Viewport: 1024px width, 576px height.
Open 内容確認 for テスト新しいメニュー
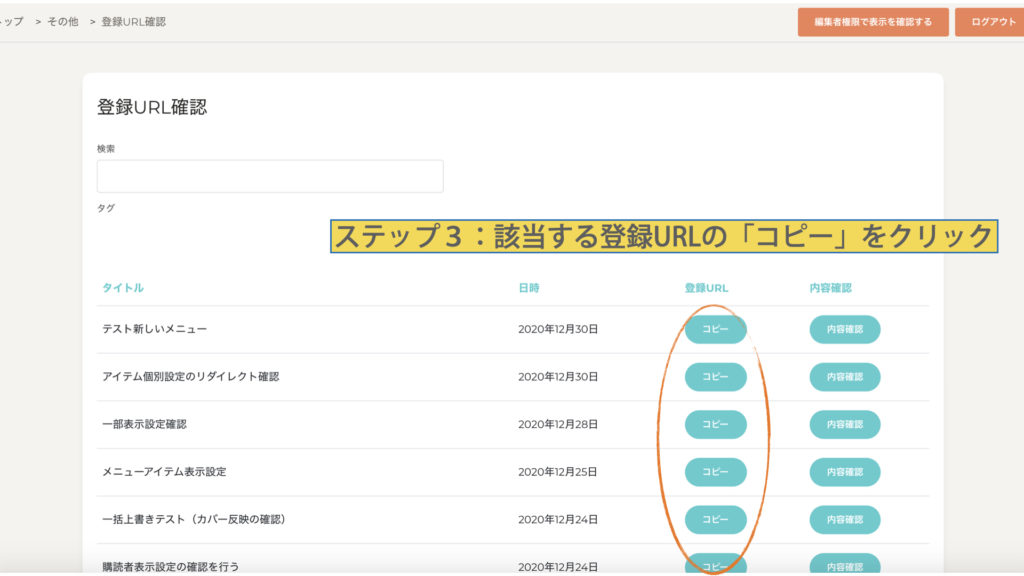pyautogui.click(x=845, y=329)
